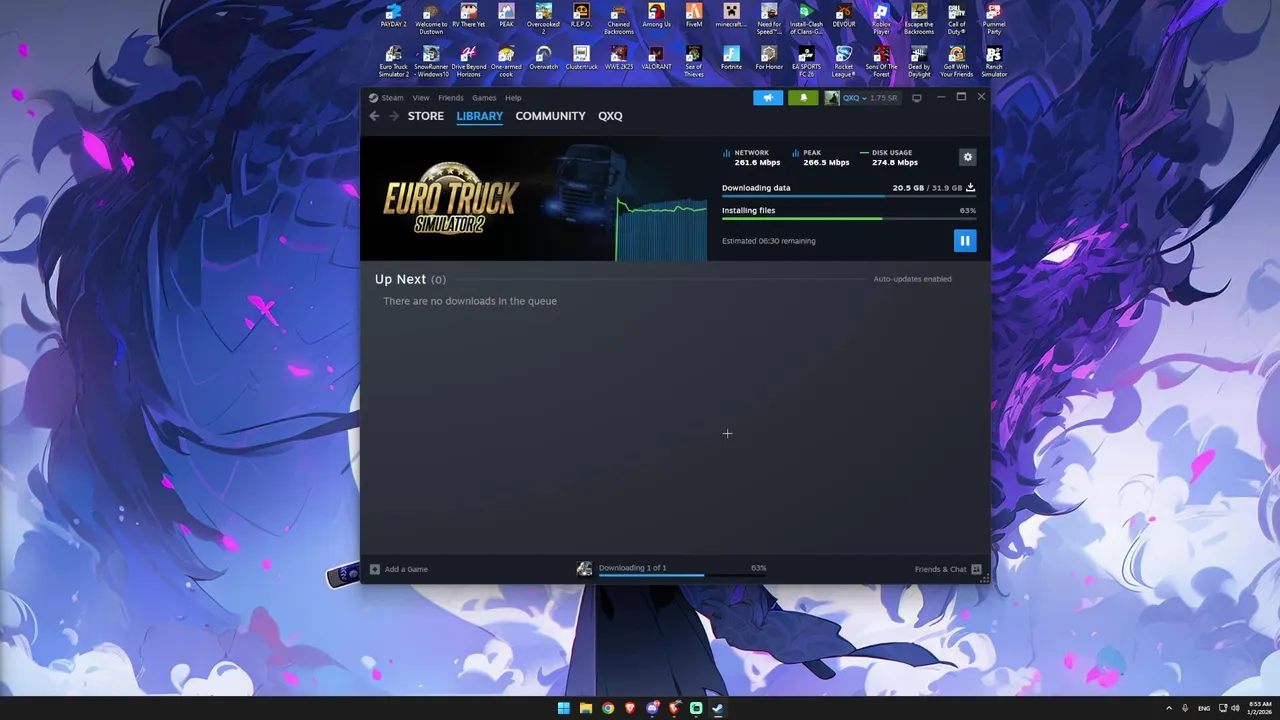Open the Games menu
The image size is (1280, 720).
coord(484,98)
